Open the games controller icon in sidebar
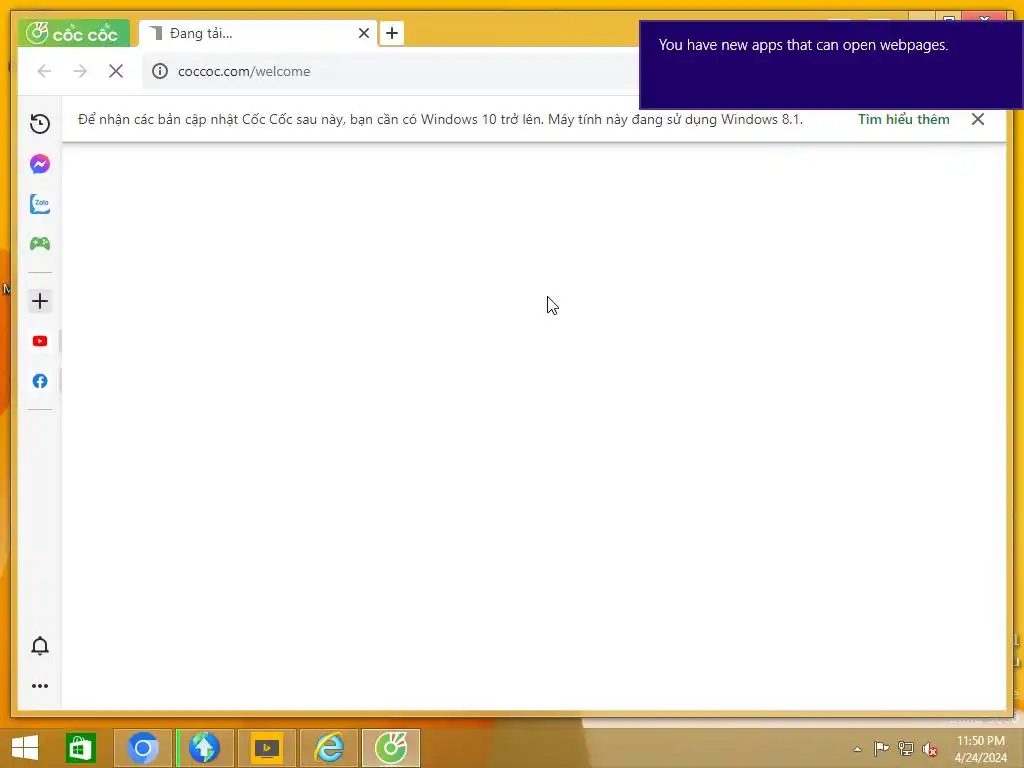 (x=40, y=244)
